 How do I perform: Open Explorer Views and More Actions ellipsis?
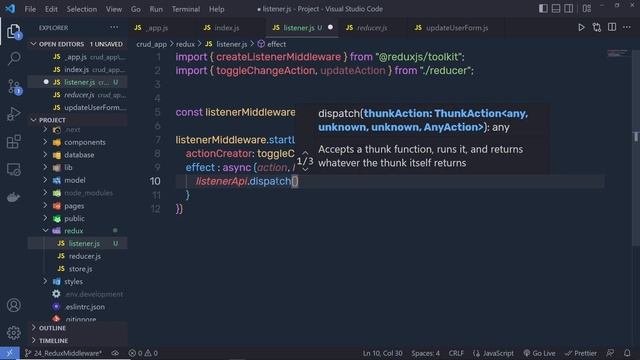114,28
